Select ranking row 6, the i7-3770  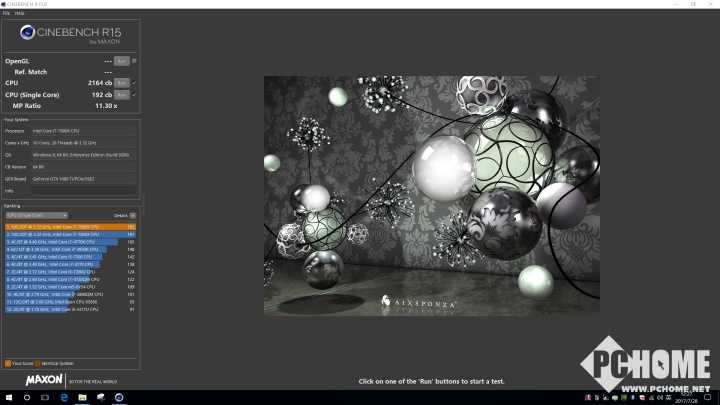click(x=71, y=264)
